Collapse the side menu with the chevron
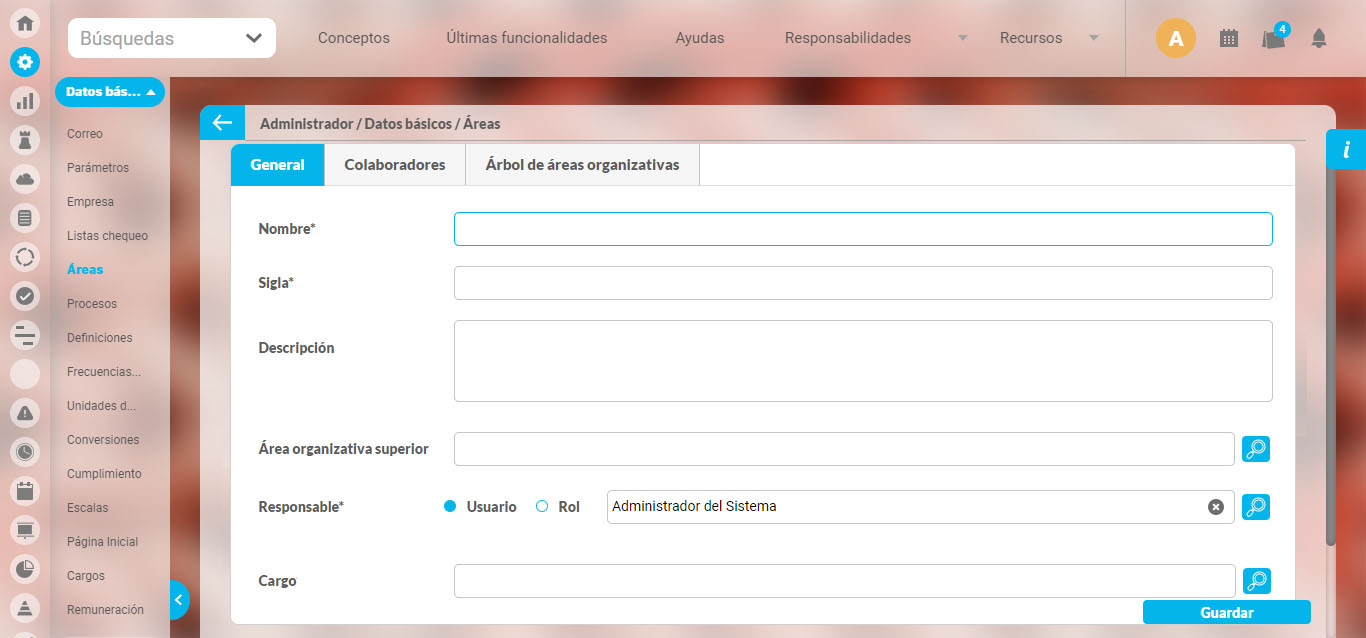The width and height of the screenshot is (1366, 638). [x=178, y=600]
